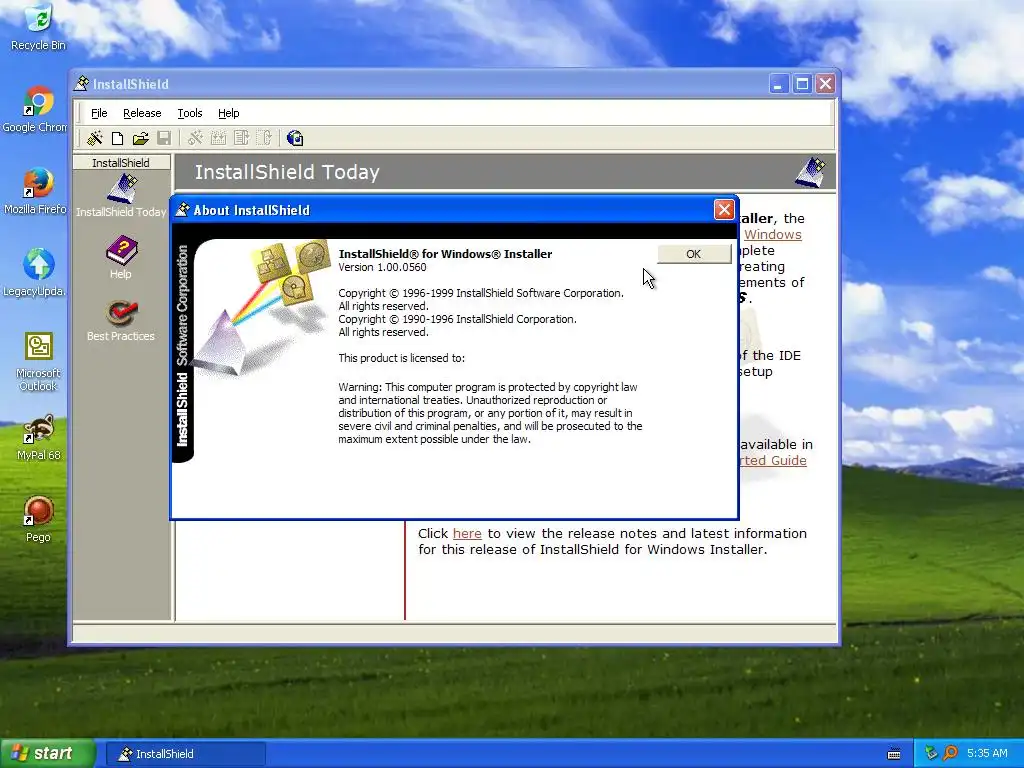Open the Help book icon in sidebar
This screenshot has height=768, width=1024.
pyautogui.click(x=121, y=257)
